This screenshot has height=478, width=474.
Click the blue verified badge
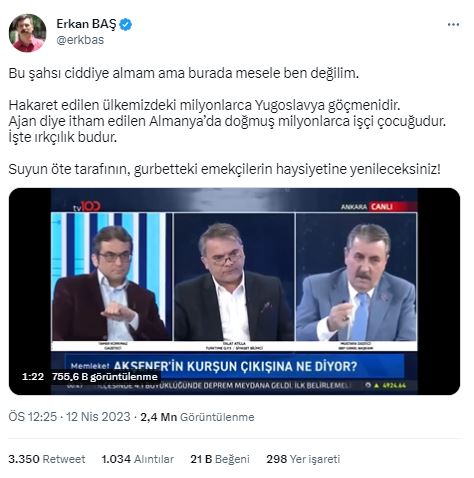126,24
